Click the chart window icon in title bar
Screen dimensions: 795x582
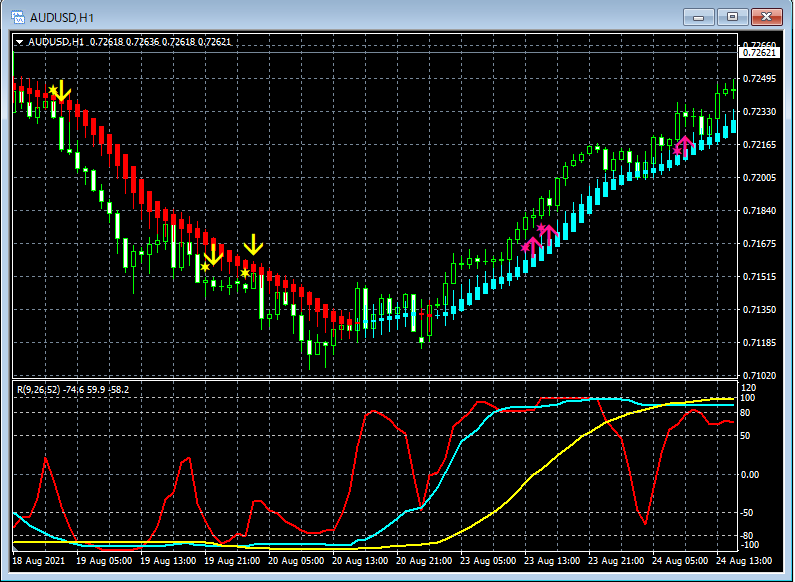18,17
